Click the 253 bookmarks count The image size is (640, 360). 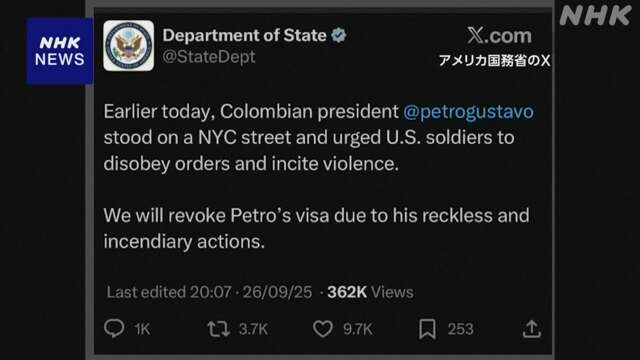[460, 329]
